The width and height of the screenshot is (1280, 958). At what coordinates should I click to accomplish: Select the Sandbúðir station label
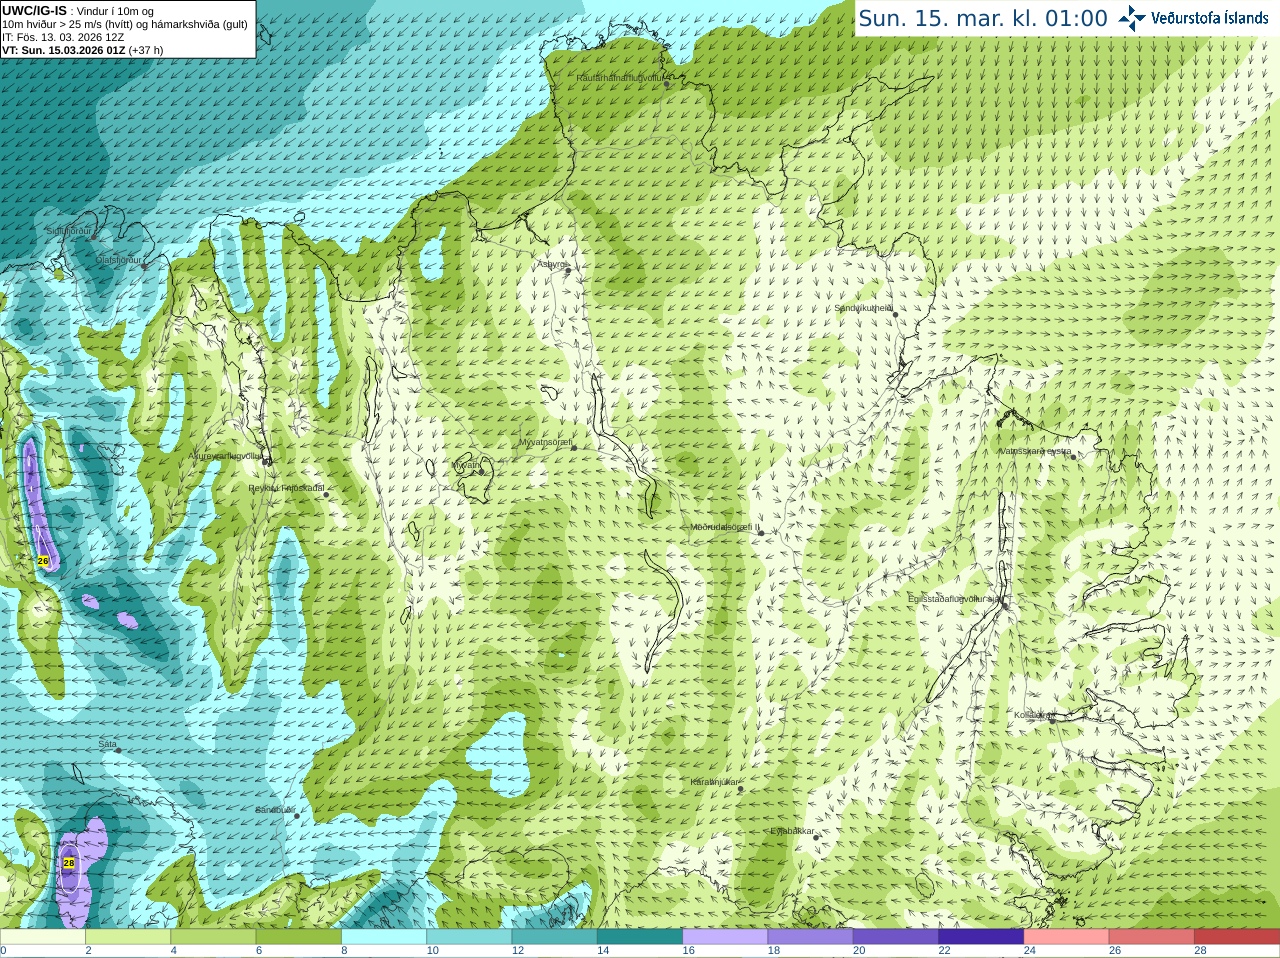[x=275, y=810]
